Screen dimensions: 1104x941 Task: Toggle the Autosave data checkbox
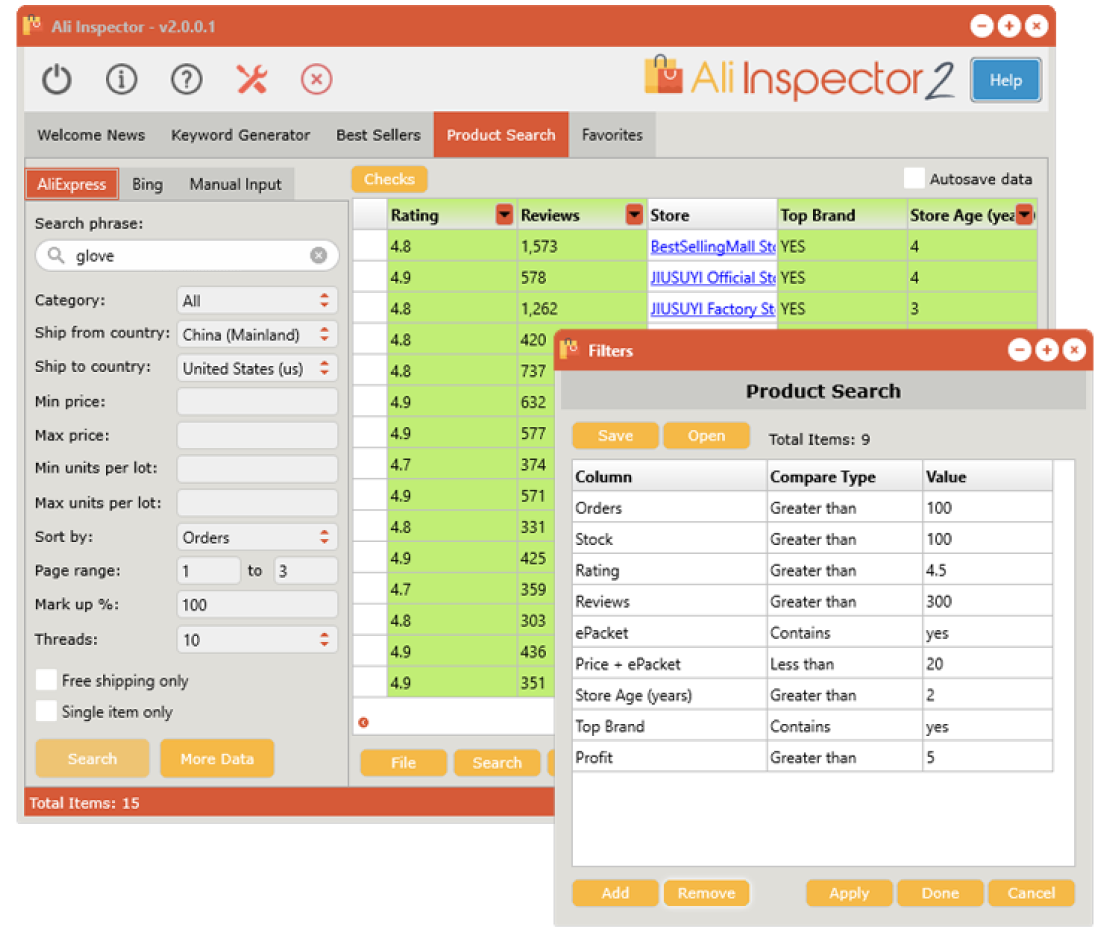[913, 178]
